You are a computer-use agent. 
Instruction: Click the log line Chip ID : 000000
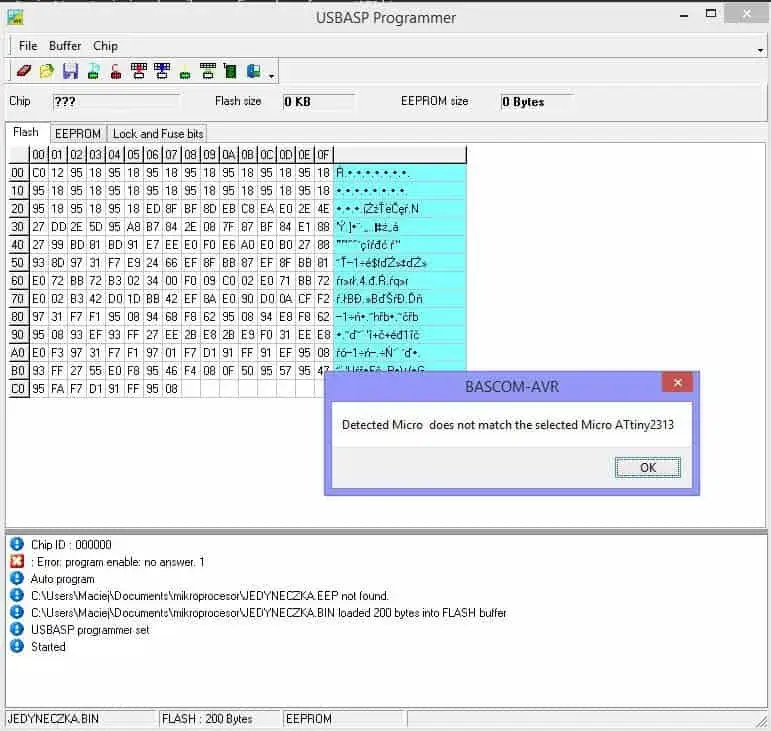[71, 545]
